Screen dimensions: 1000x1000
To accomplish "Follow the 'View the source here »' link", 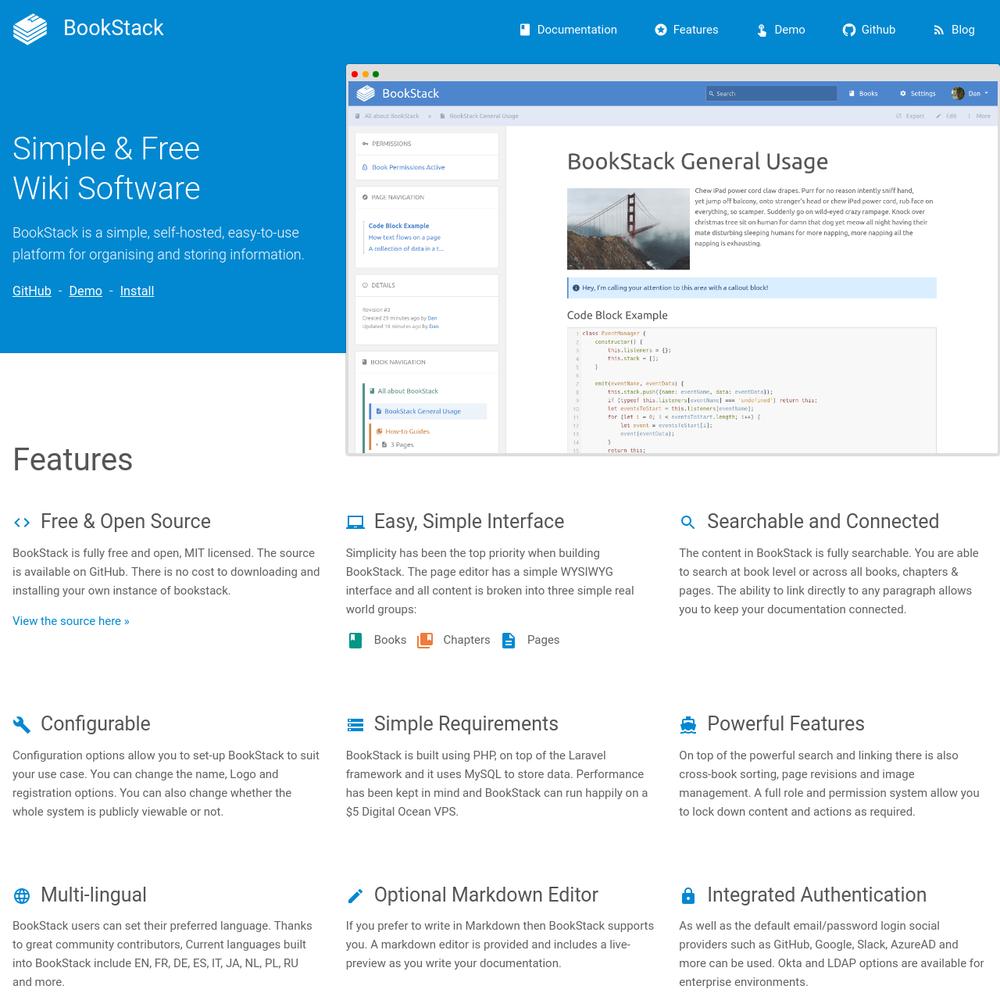I will click(x=71, y=621).
